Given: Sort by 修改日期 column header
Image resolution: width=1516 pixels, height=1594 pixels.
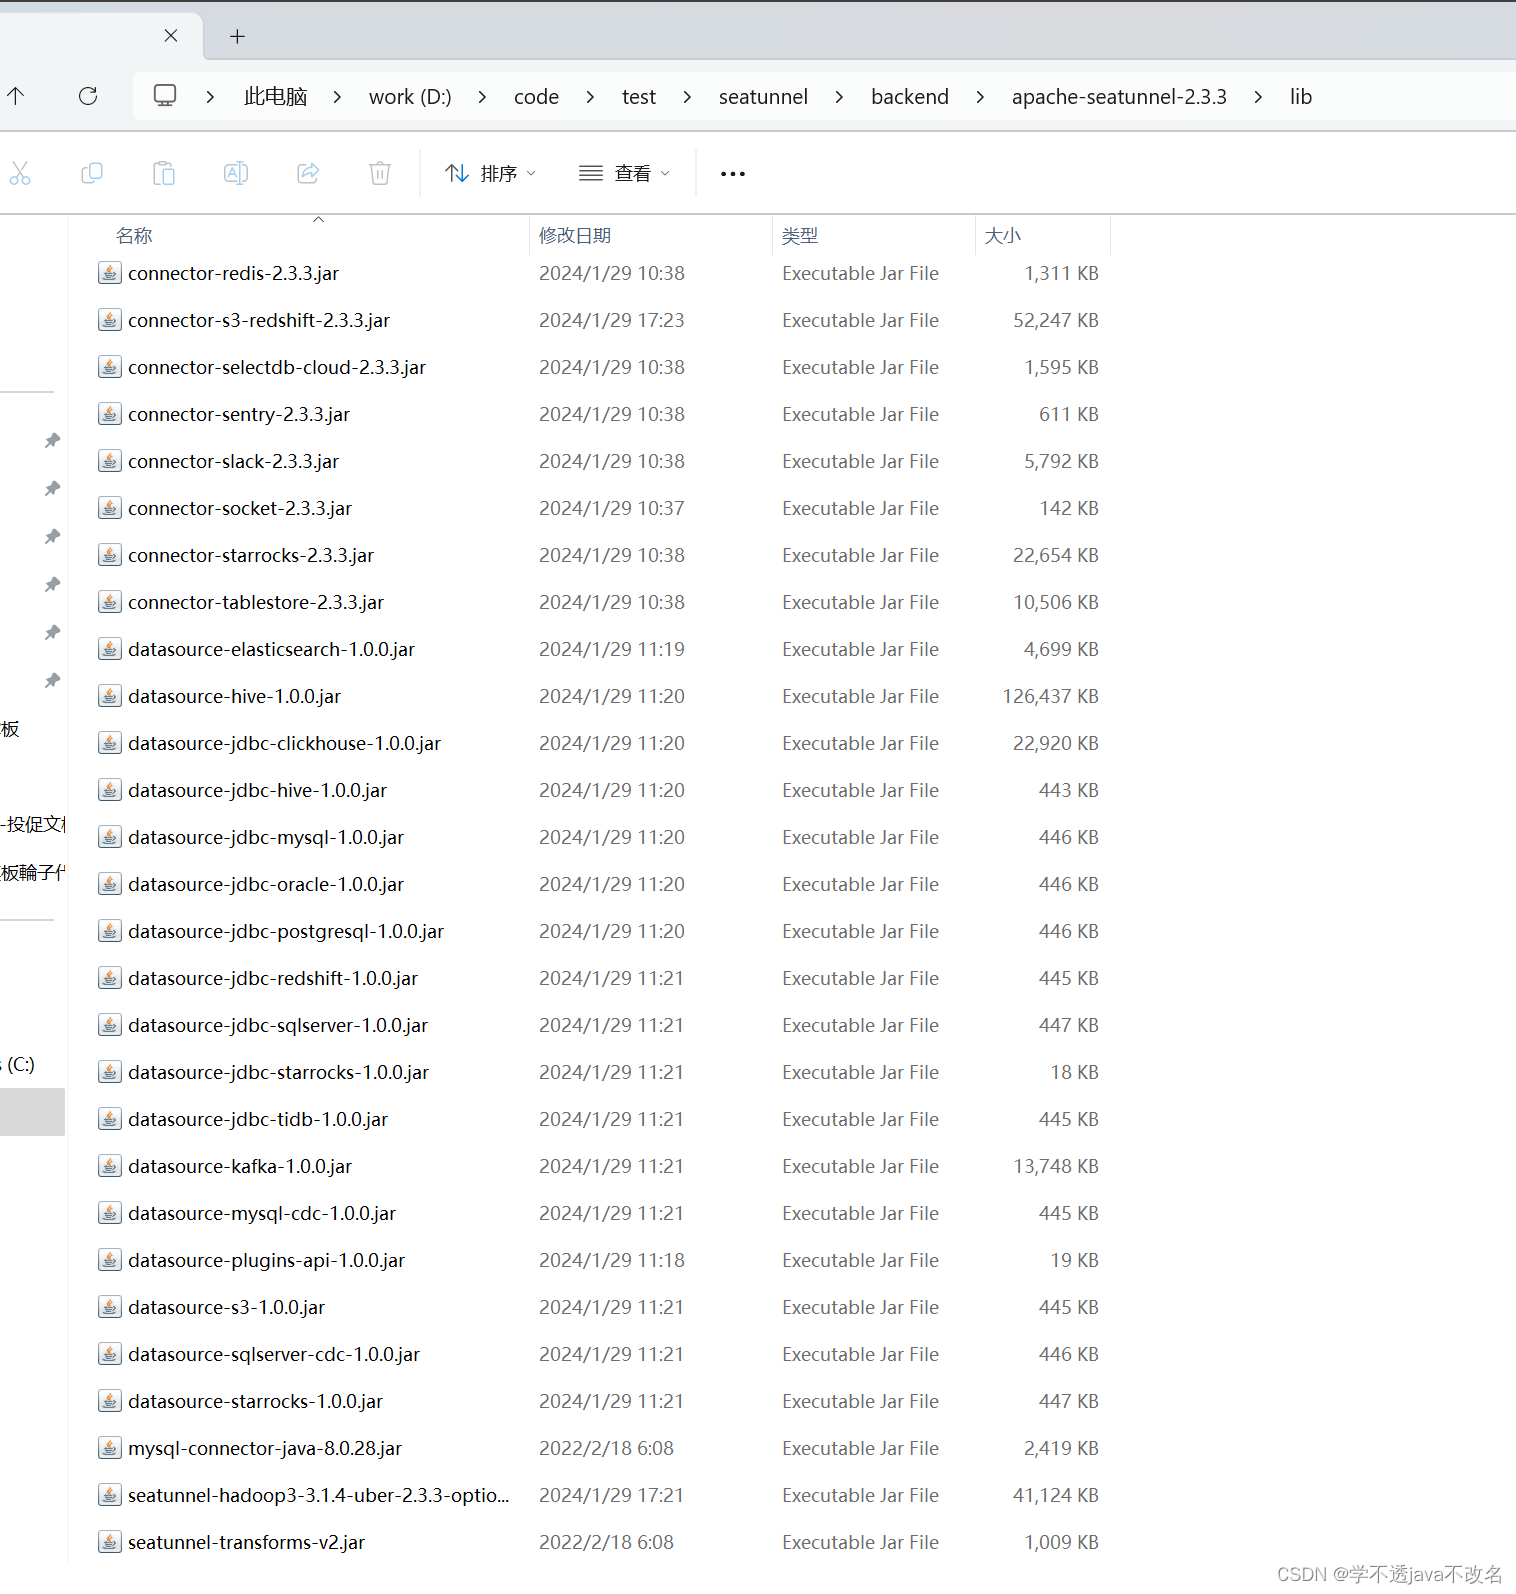Looking at the screenshot, I should [x=575, y=235].
